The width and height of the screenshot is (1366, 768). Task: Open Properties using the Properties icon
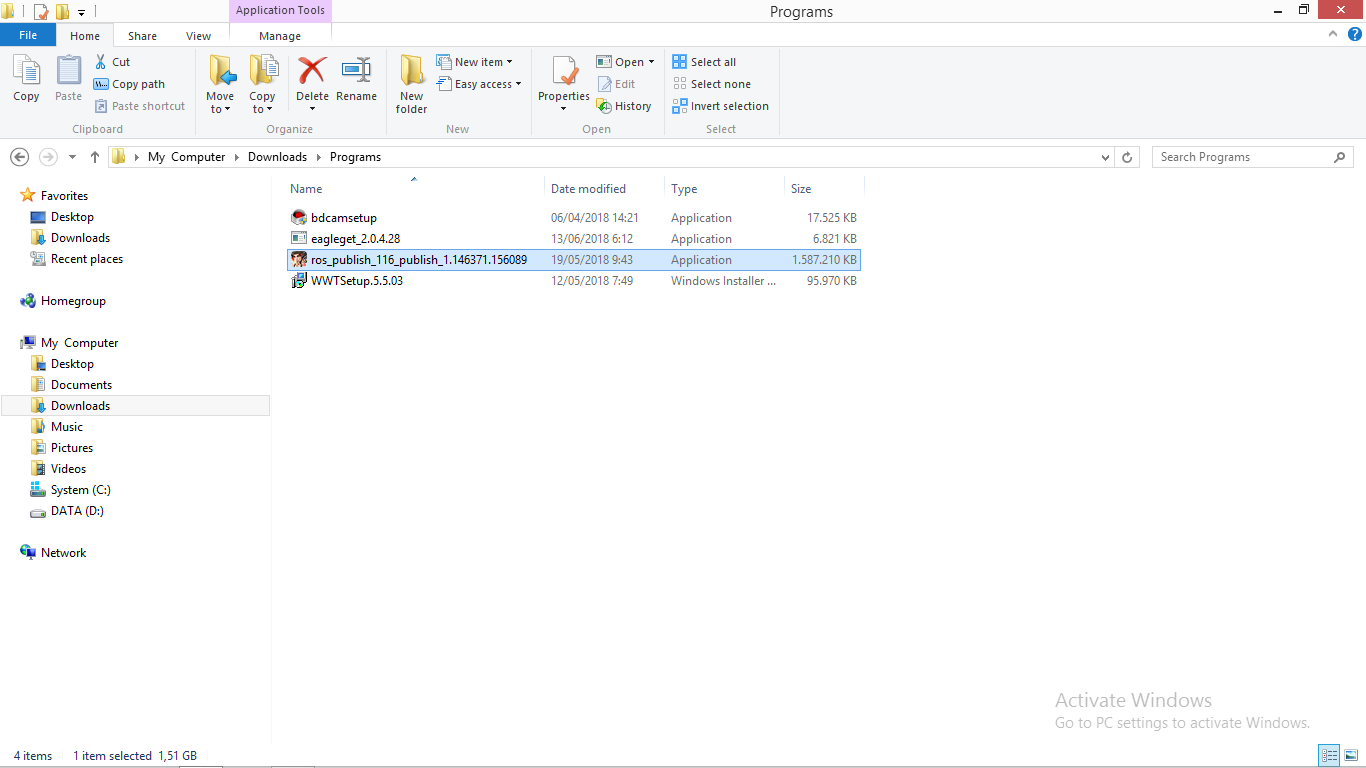563,80
